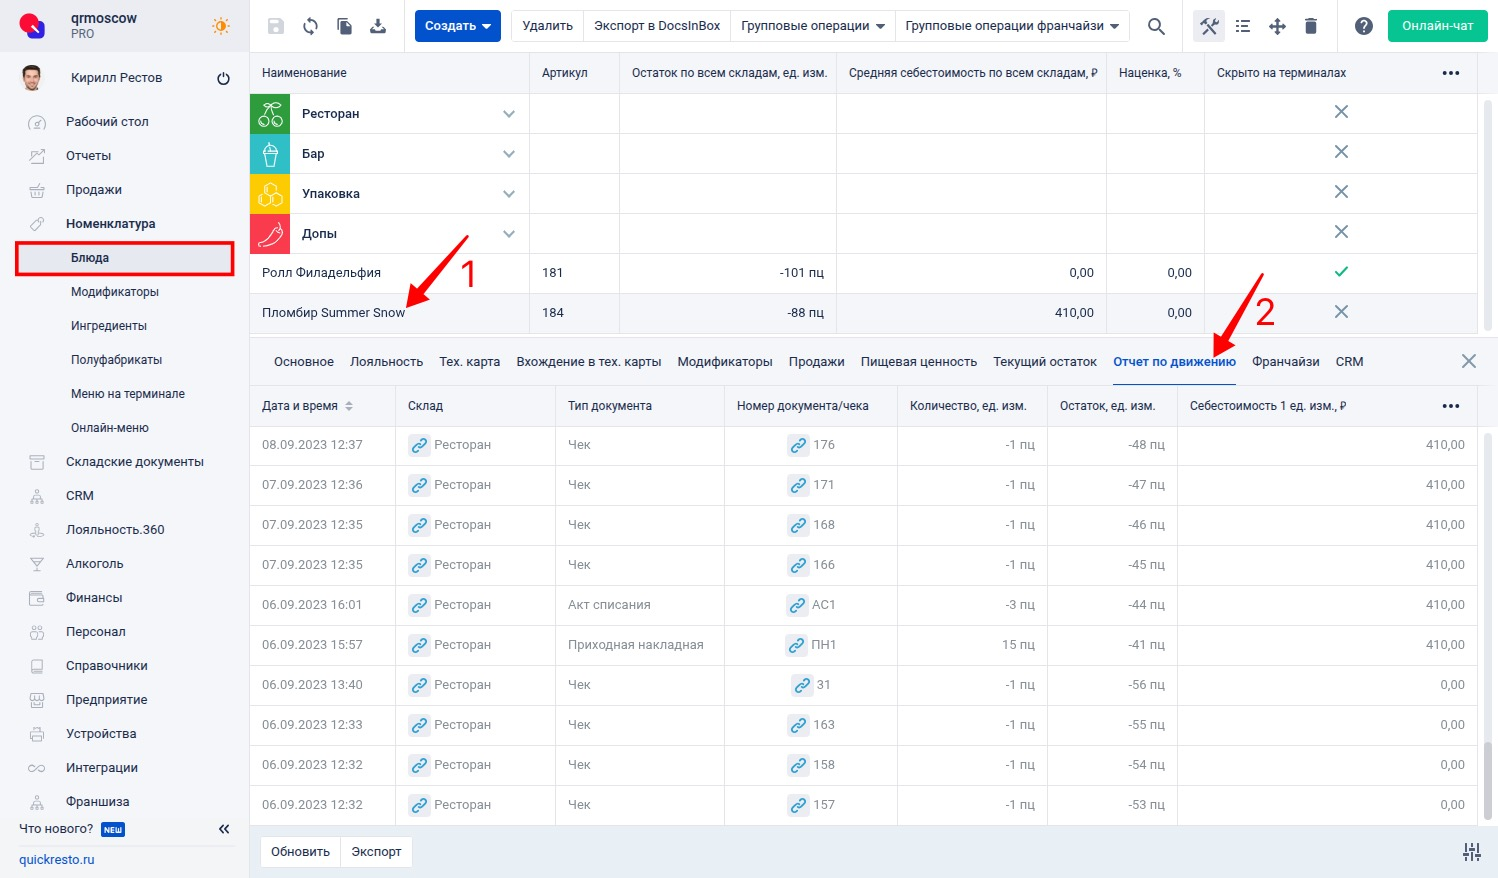Click the logout power icon

(223, 78)
